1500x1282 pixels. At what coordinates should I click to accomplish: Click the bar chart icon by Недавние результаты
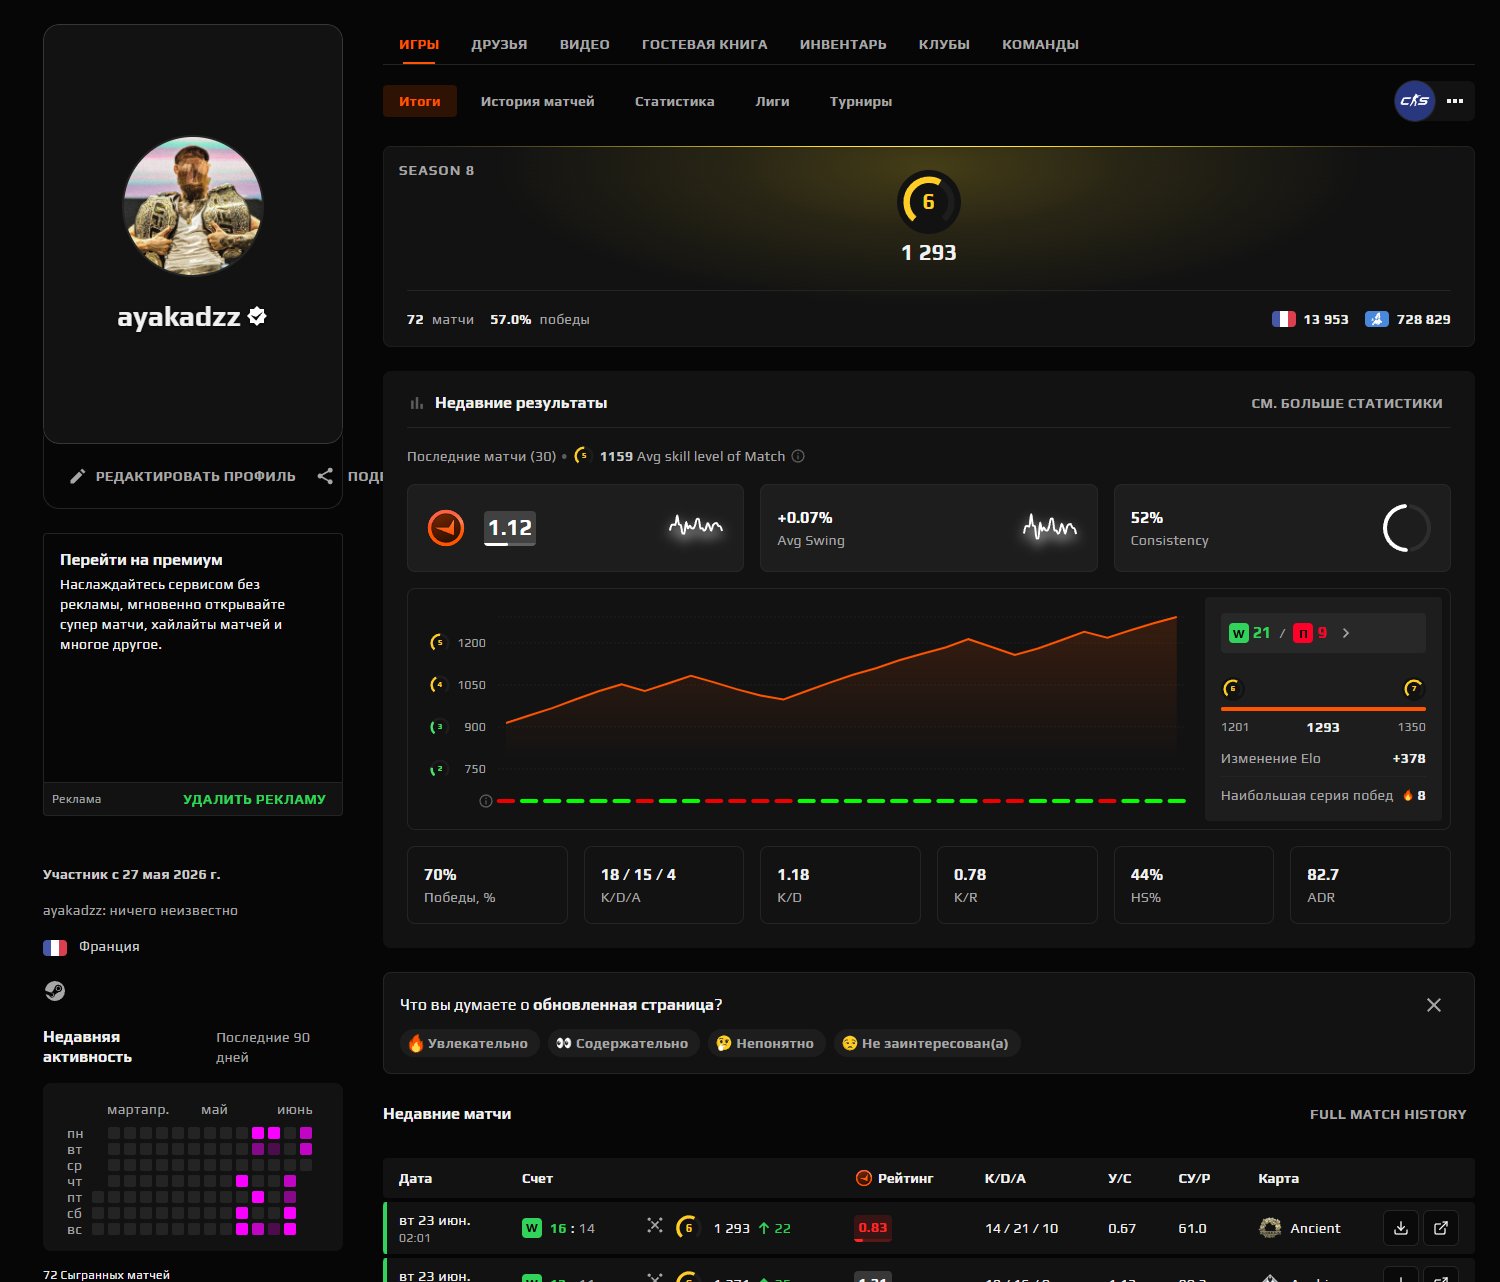417,403
